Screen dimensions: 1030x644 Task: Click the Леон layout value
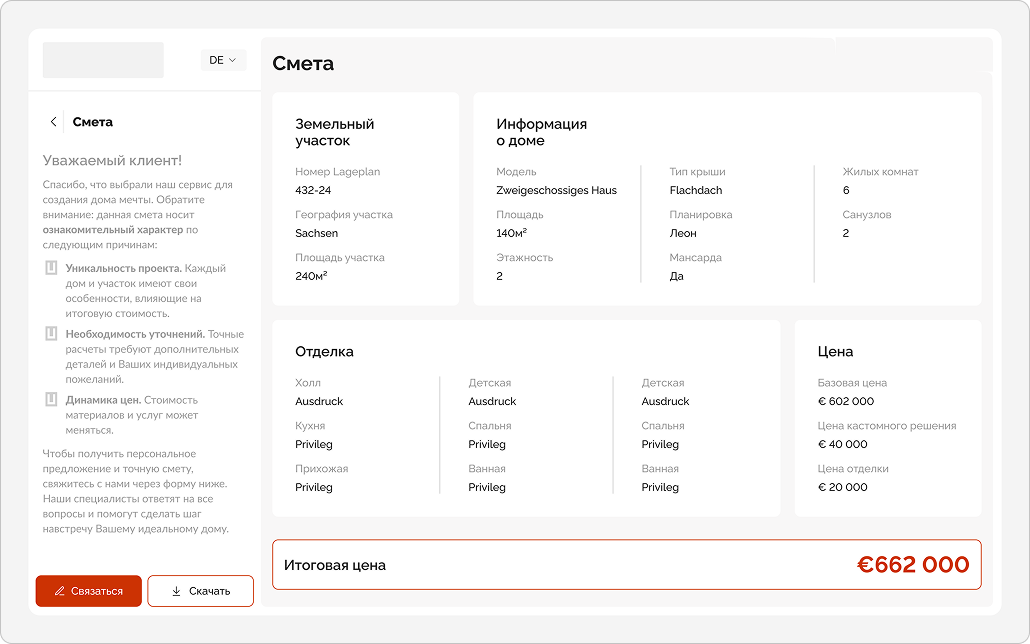click(683, 233)
